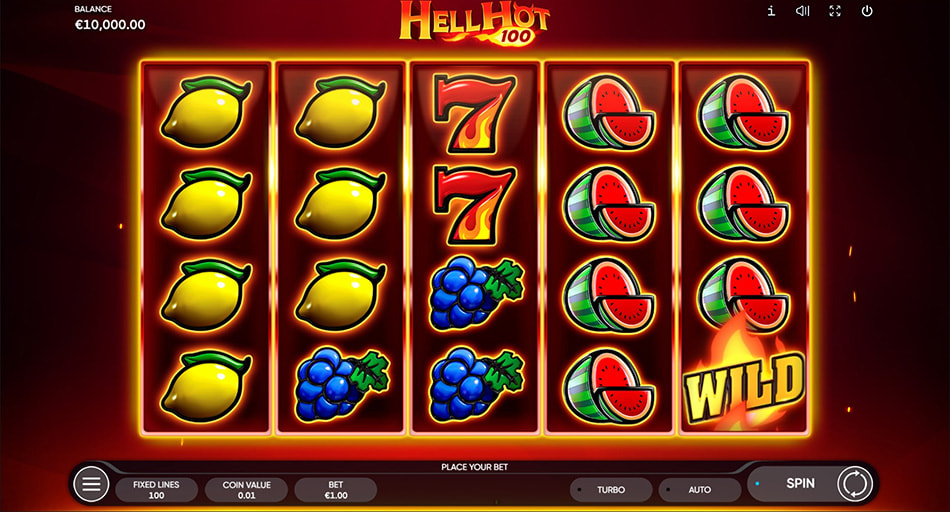Click the flaming WILD symbol
The width and height of the screenshot is (950, 512).
click(x=744, y=380)
